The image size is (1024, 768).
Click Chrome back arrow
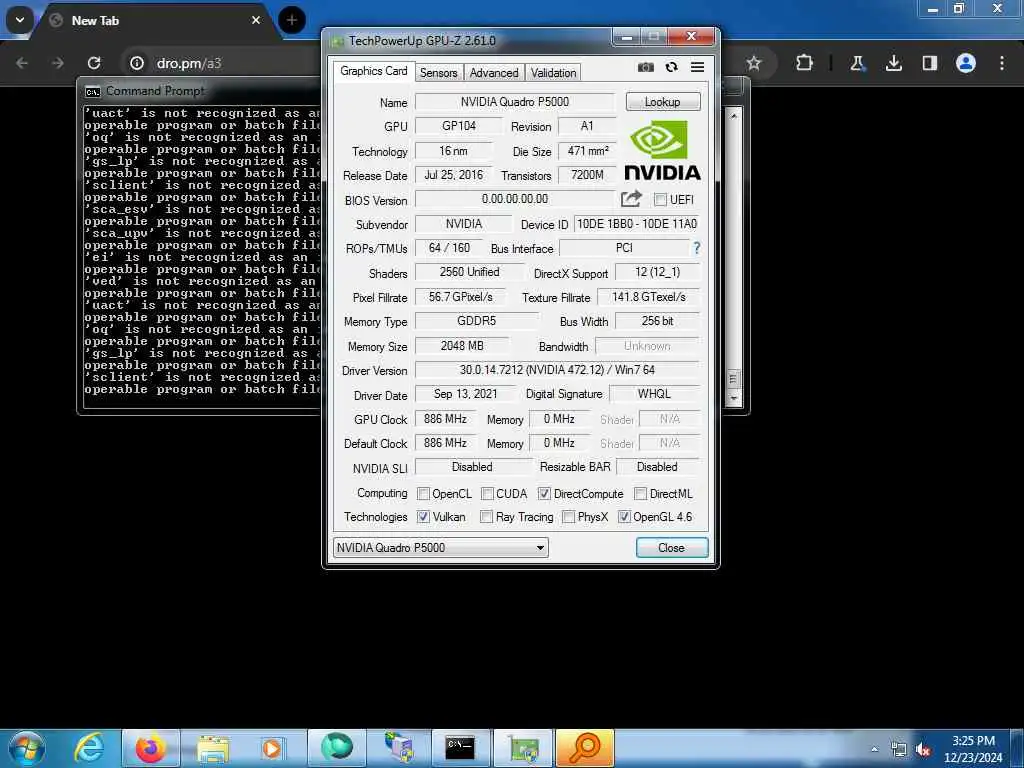[22, 63]
